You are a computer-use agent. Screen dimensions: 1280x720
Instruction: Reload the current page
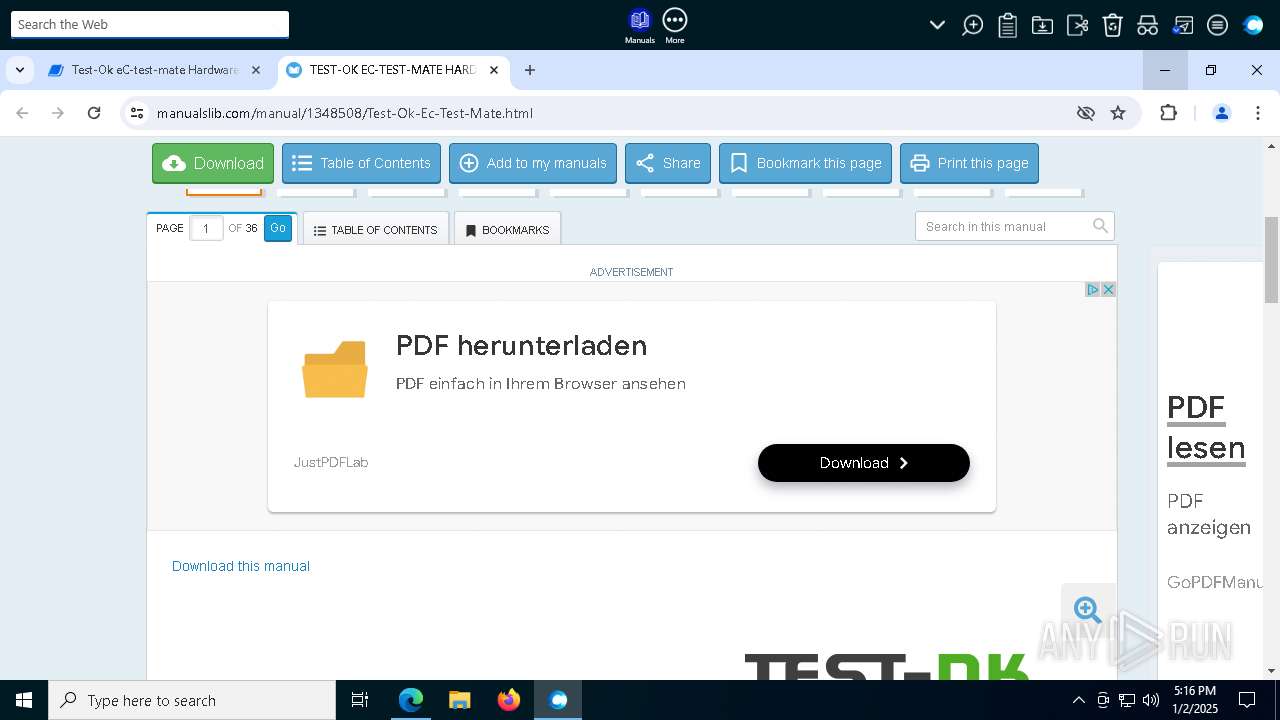click(x=94, y=113)
